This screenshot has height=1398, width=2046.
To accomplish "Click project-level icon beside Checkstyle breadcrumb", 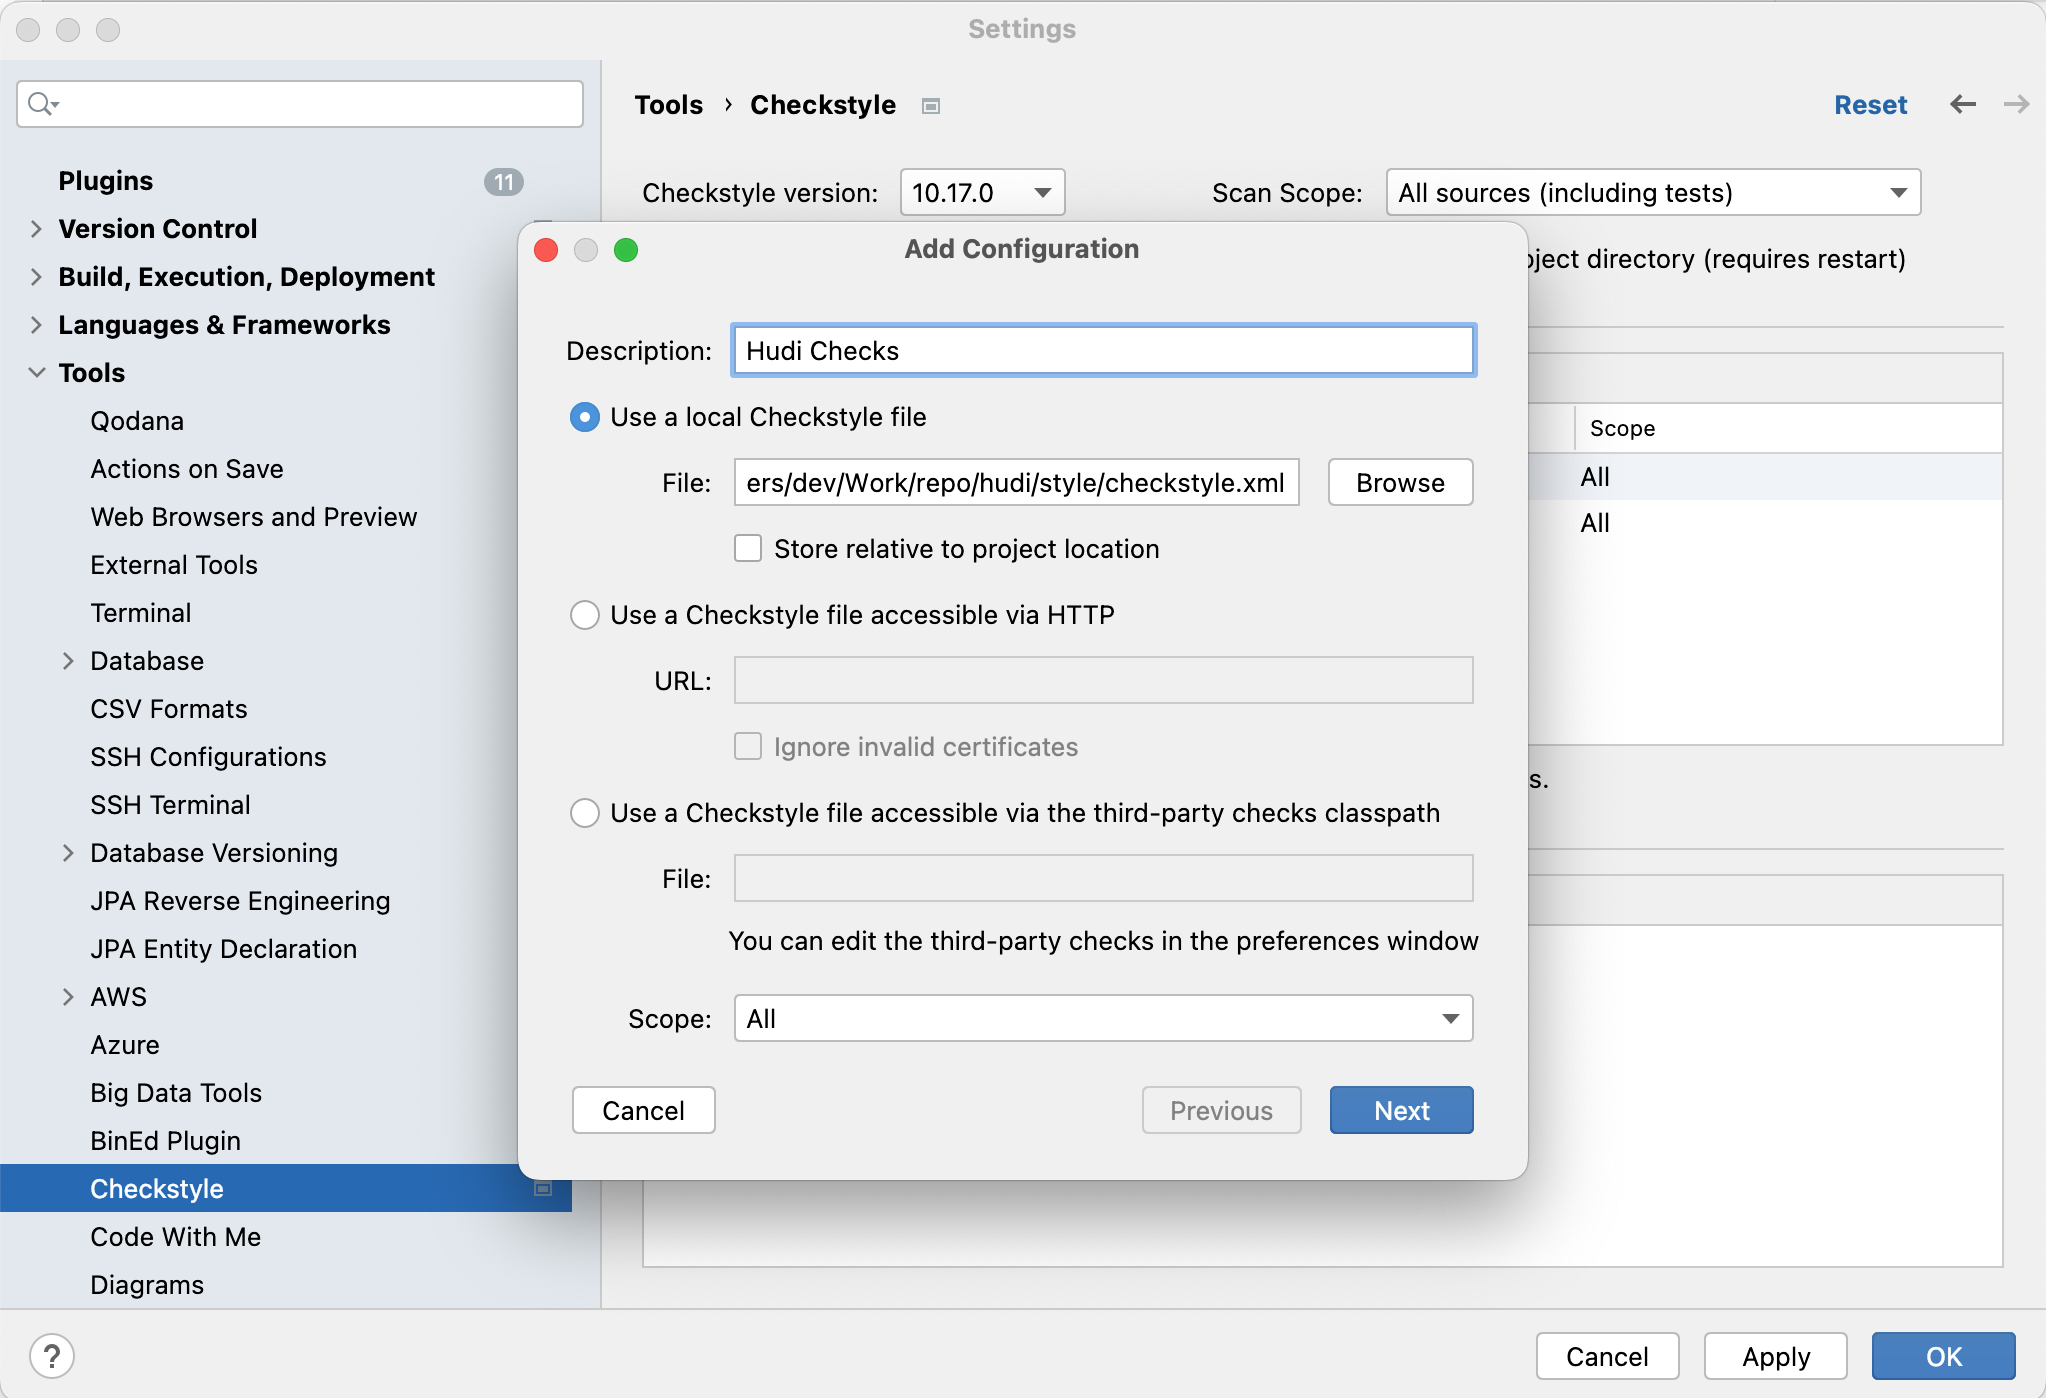I will coord(931,106).
